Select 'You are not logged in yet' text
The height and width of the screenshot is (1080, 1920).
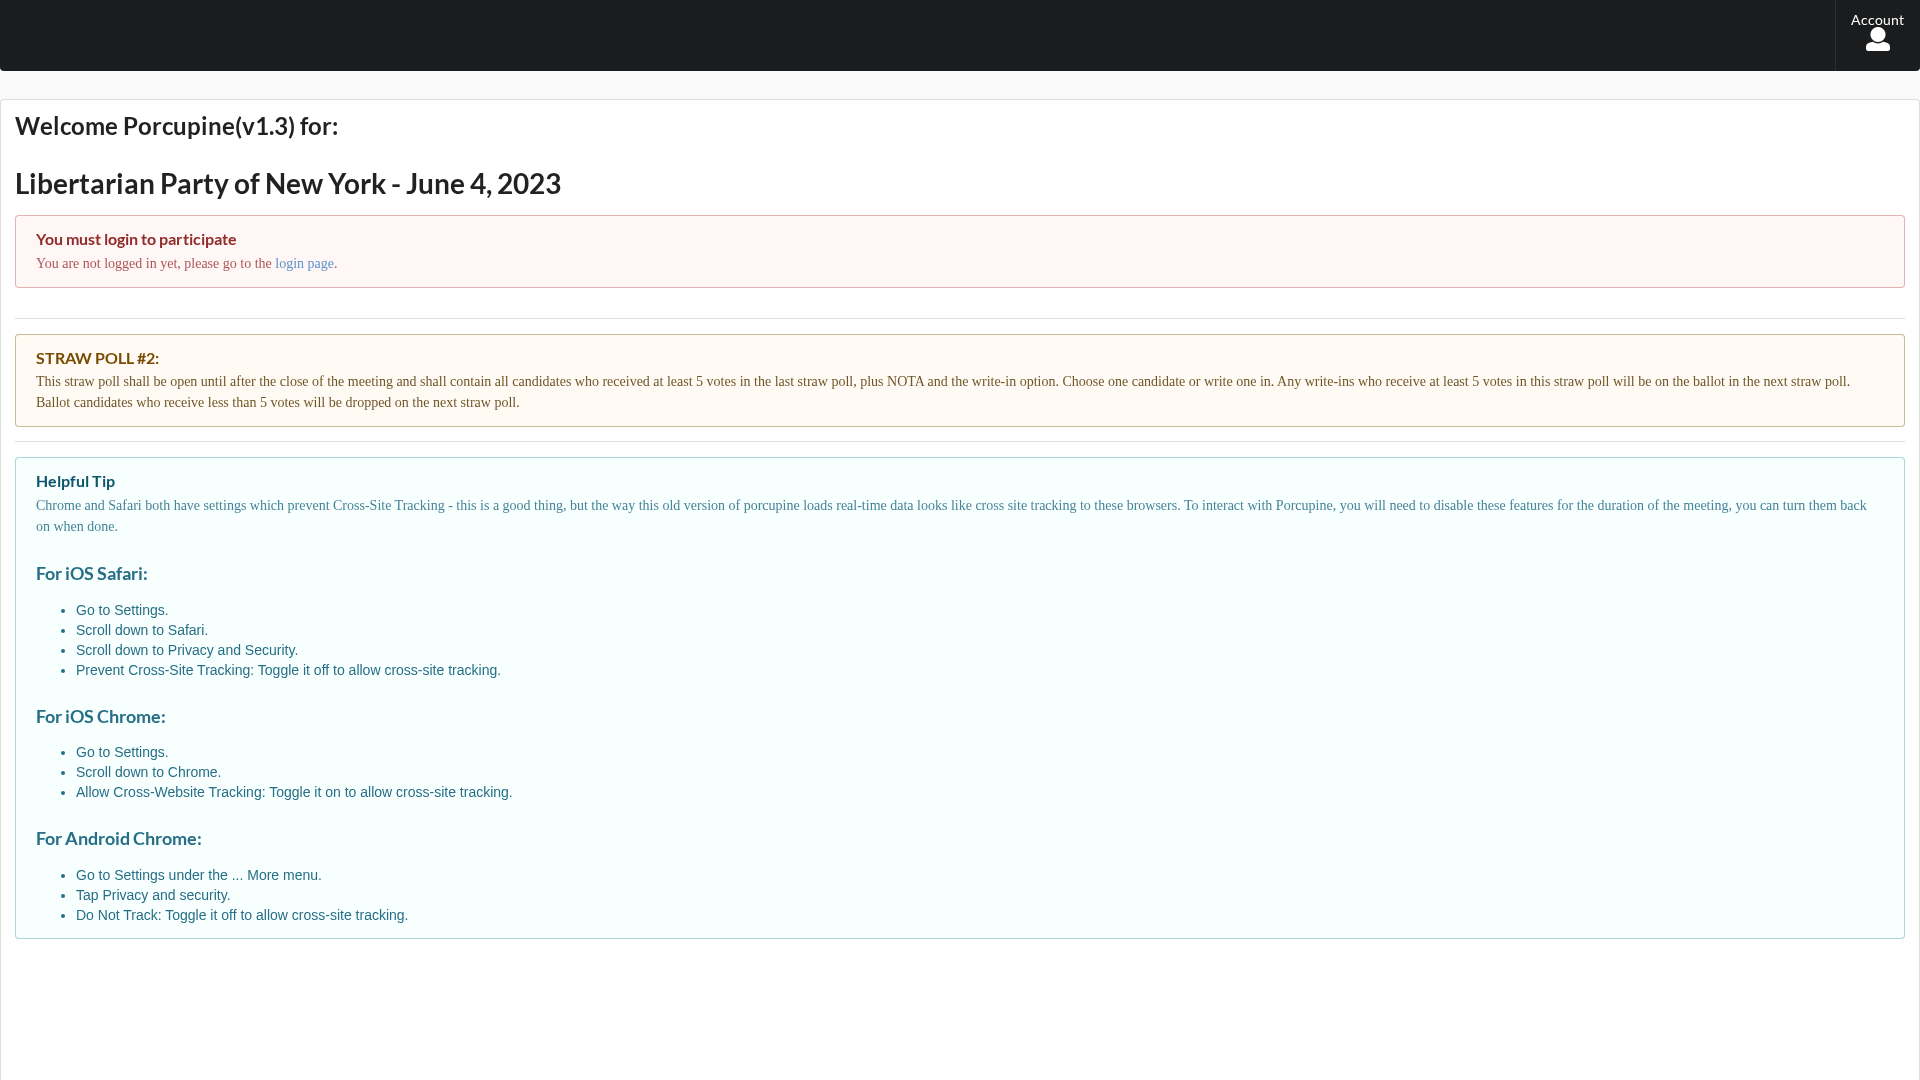pyautogui.click(x=186, y=264)
